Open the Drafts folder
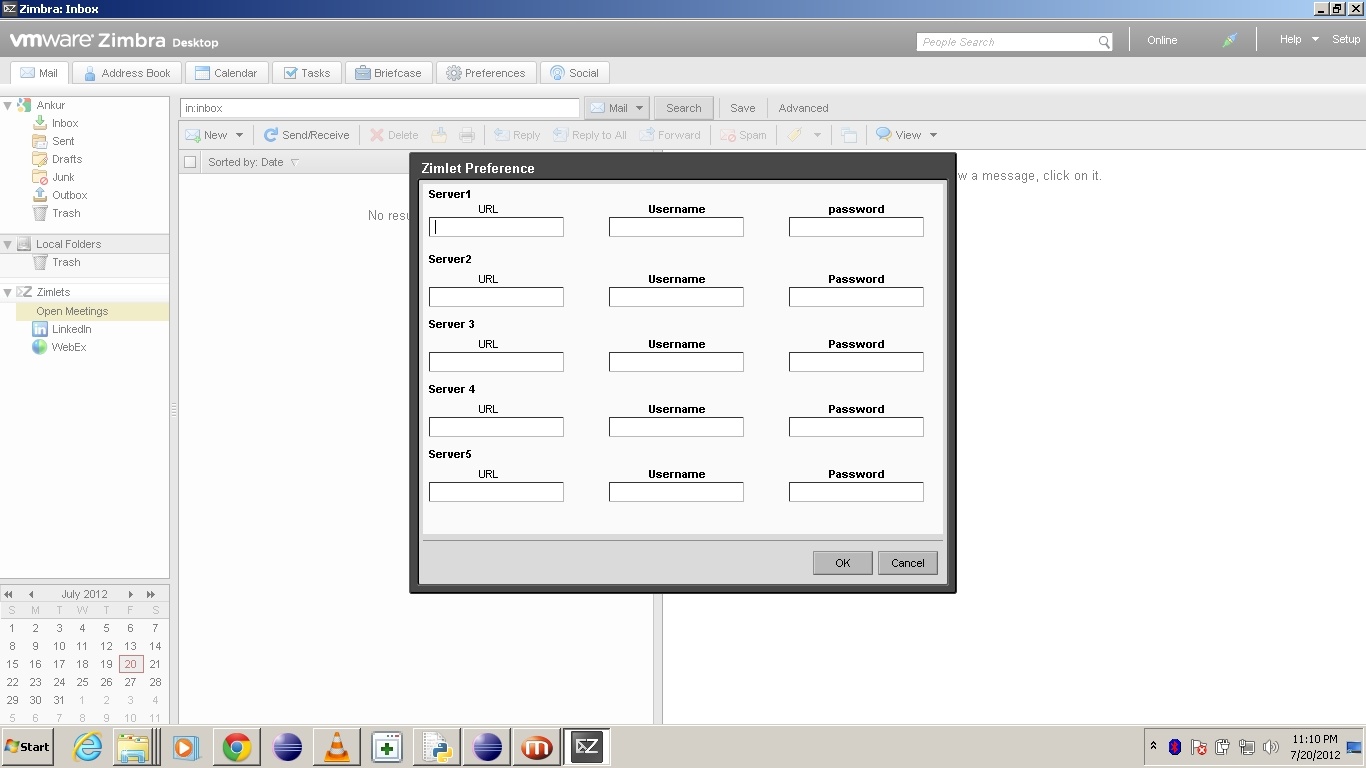1366x768 pixels. pos(67,159)
